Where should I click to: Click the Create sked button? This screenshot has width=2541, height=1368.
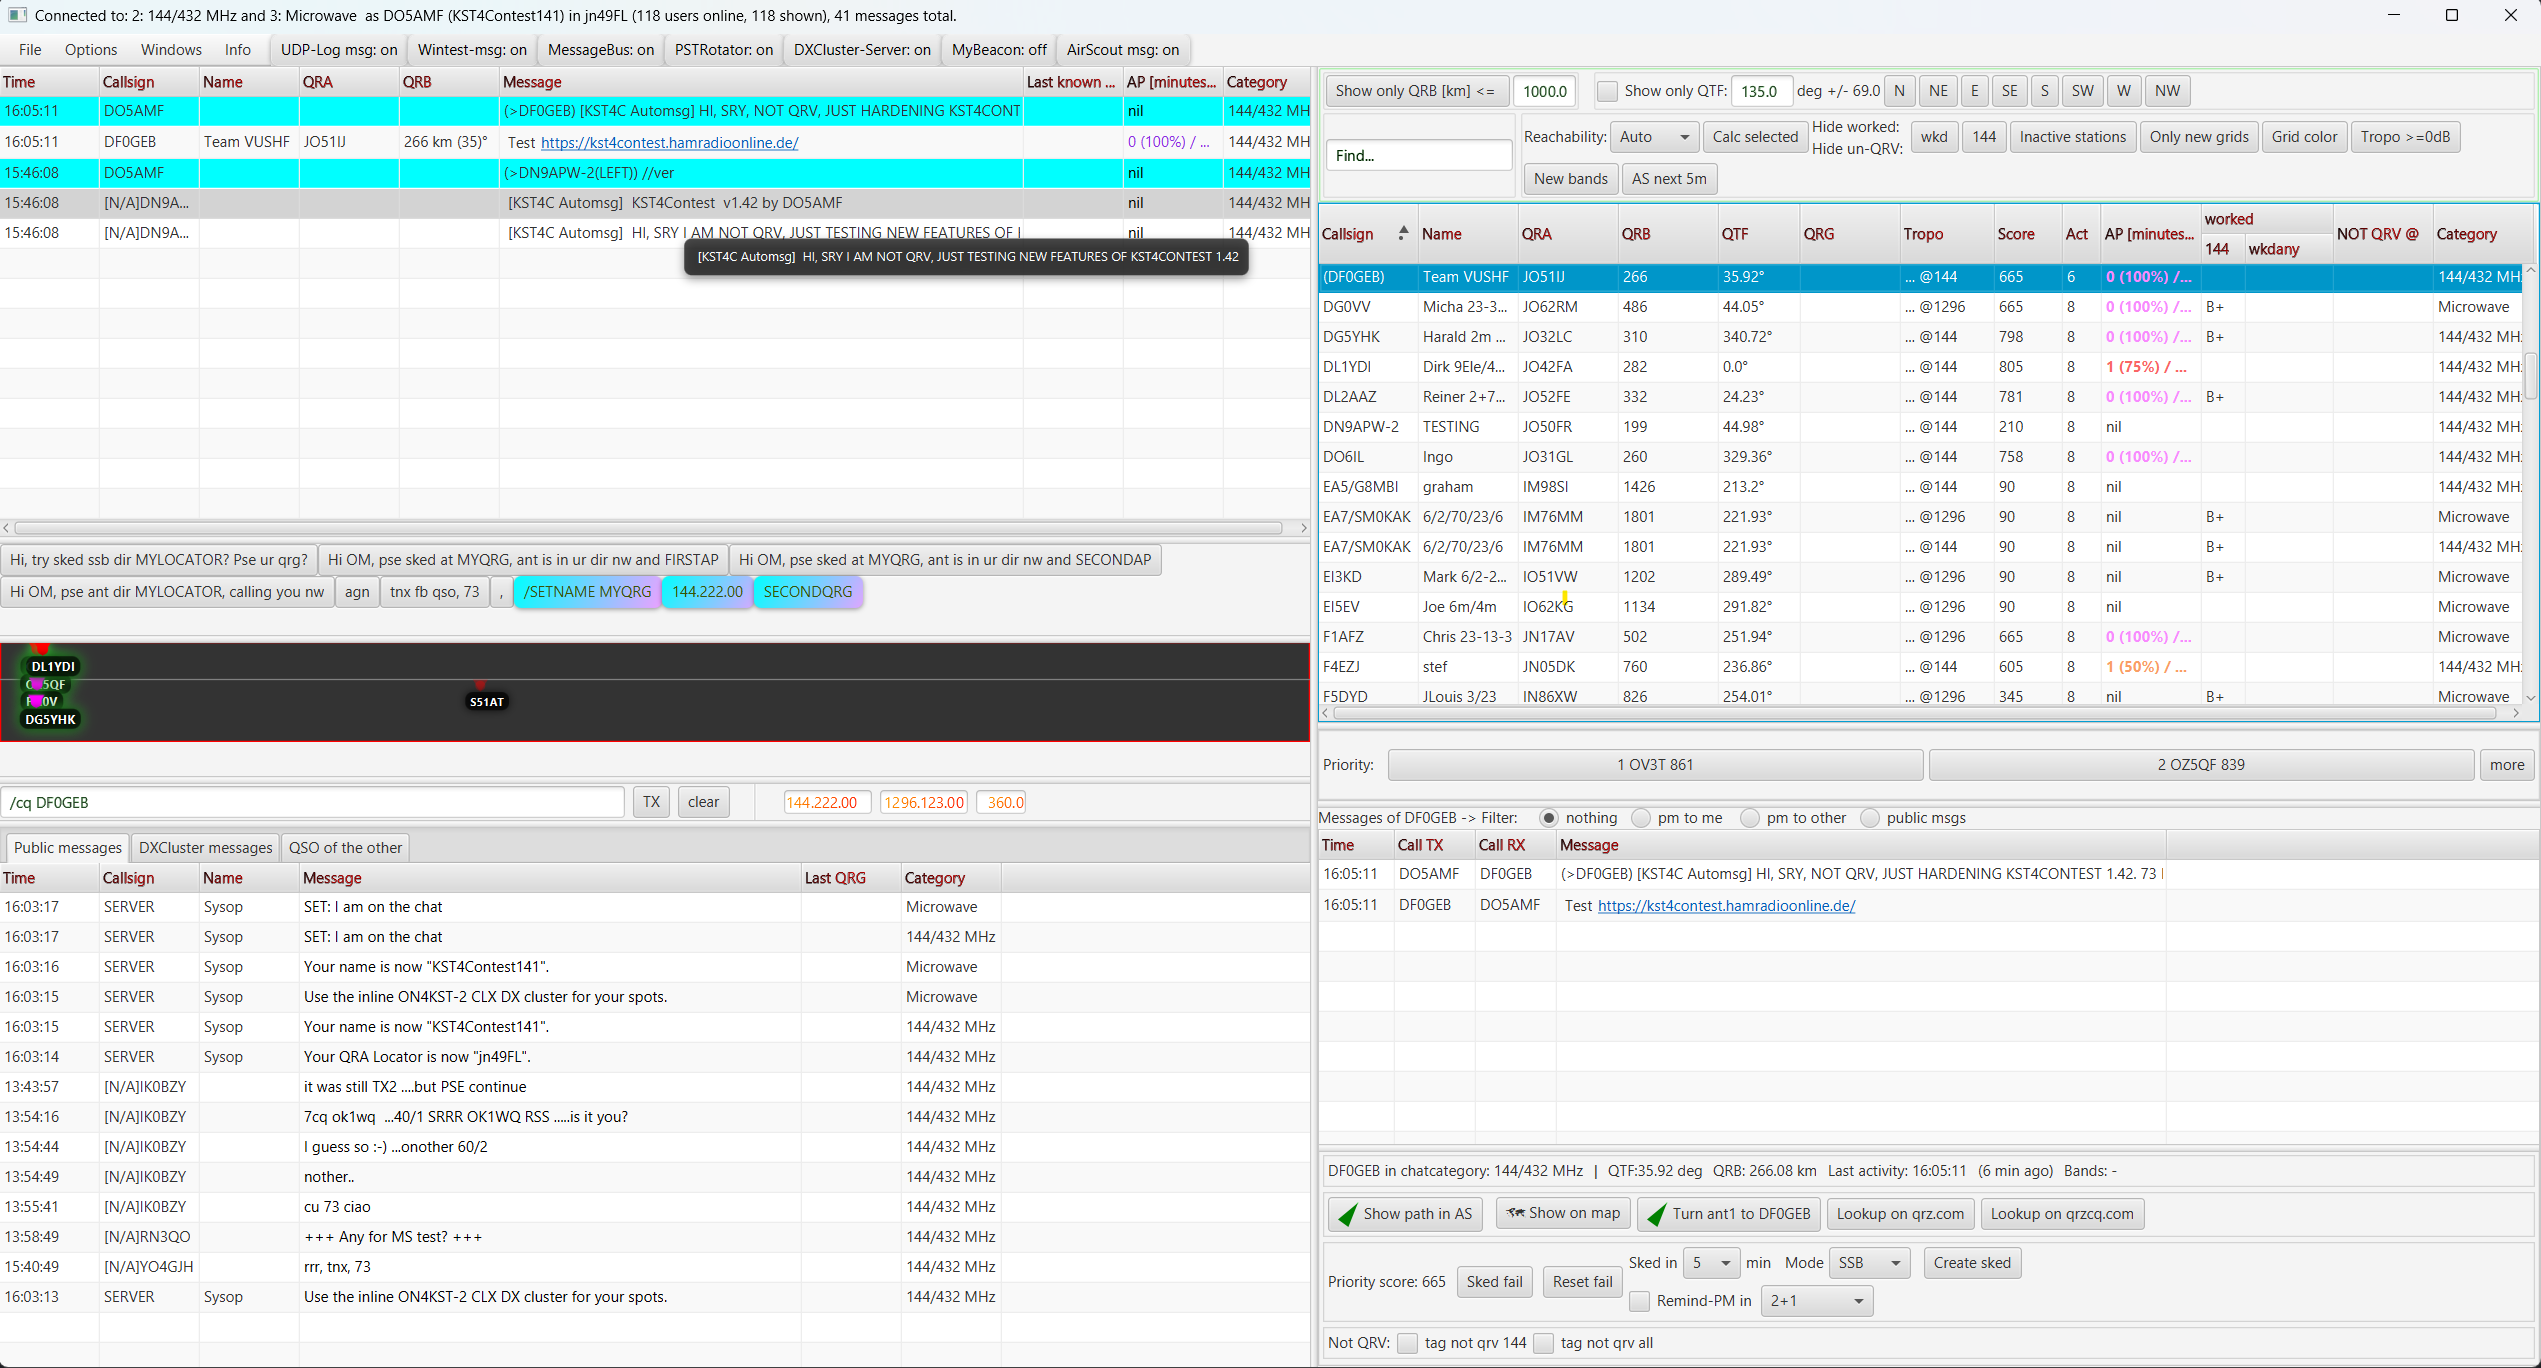(1972, 1263)
